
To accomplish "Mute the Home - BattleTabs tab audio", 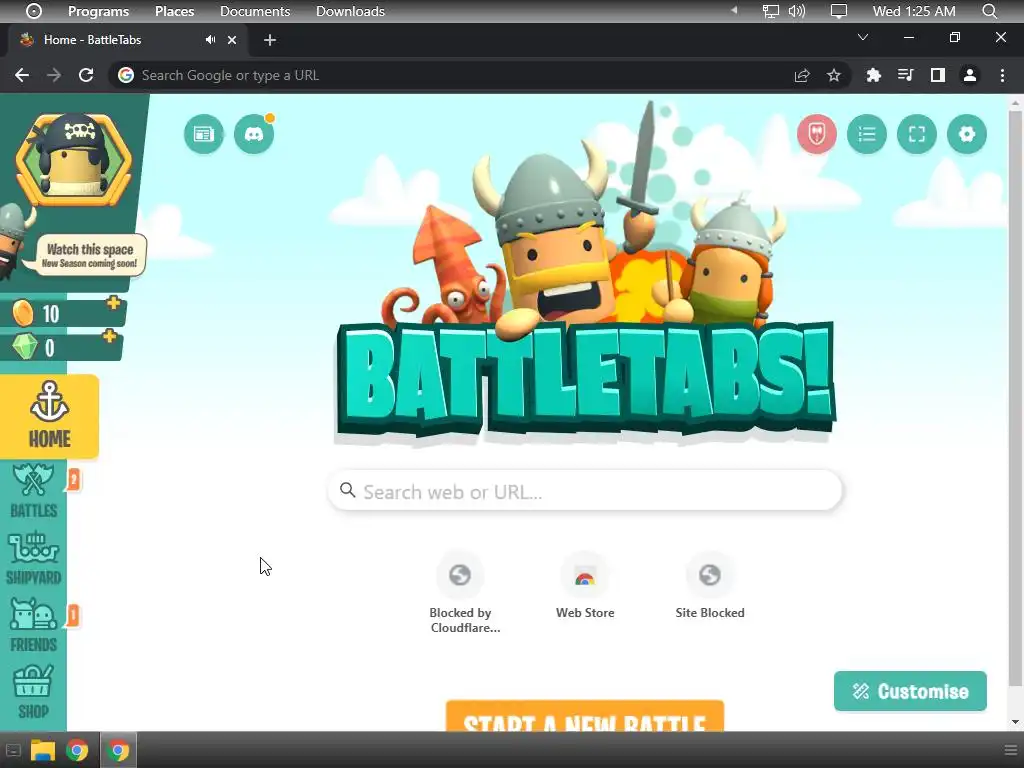I will [x=210, y=40].
